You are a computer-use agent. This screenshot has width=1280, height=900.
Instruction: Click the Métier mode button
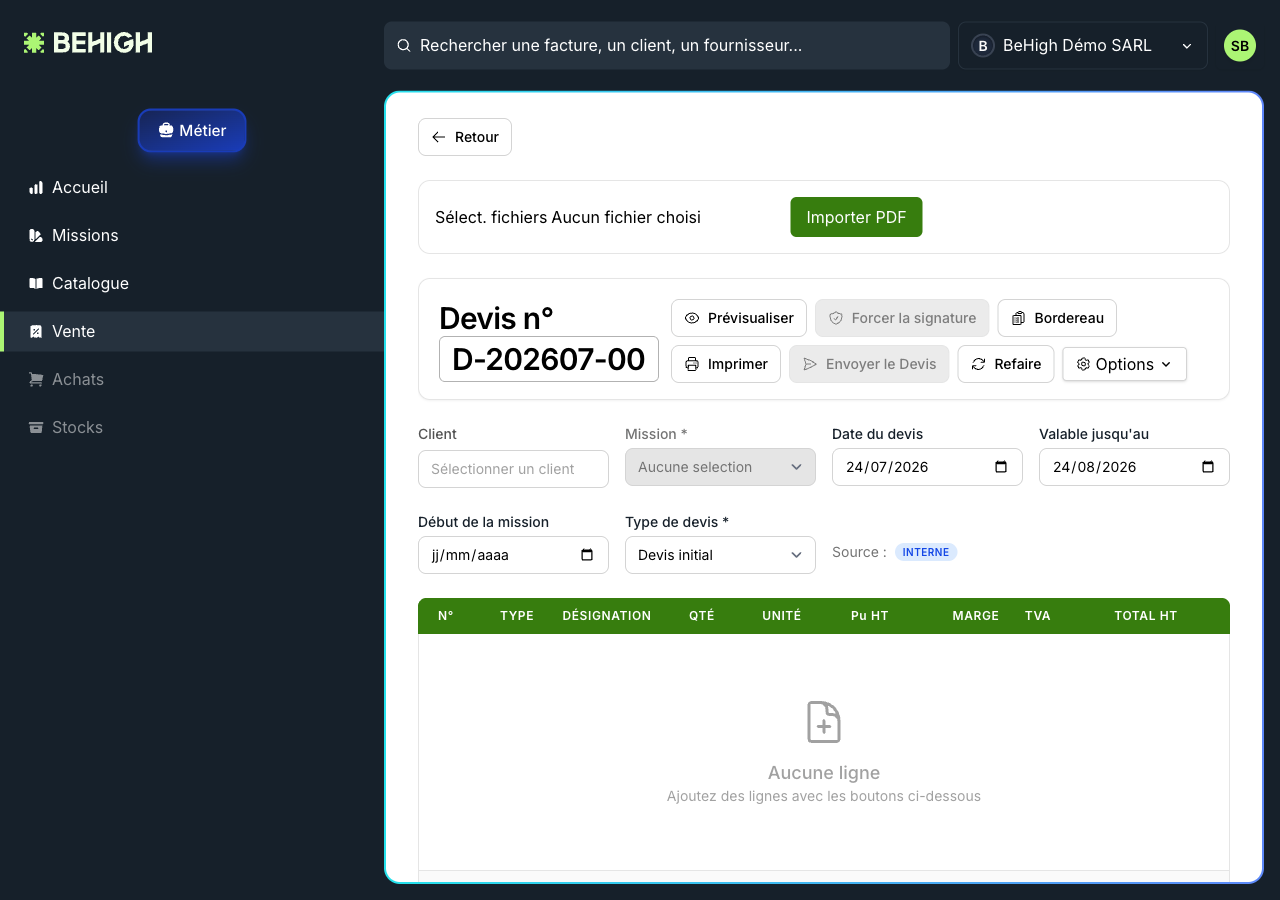(192, 130)
